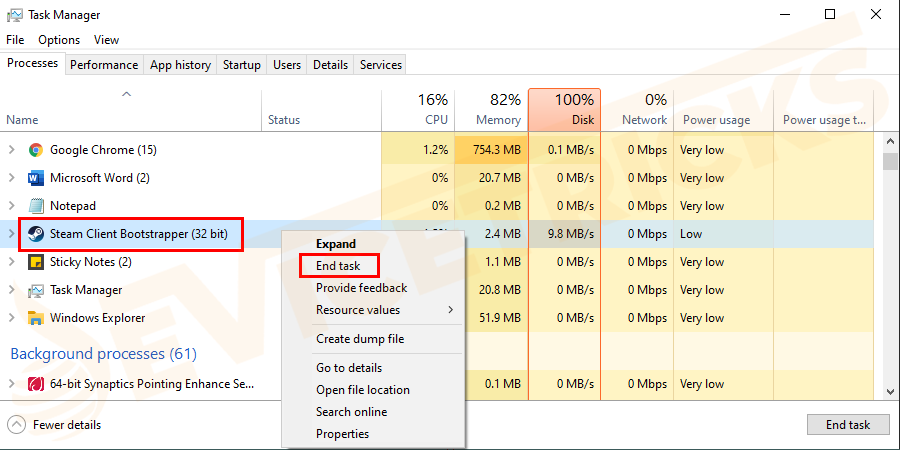Click the Microsoft Word process icon
The image size is (900, 450).
pos(36,178)
